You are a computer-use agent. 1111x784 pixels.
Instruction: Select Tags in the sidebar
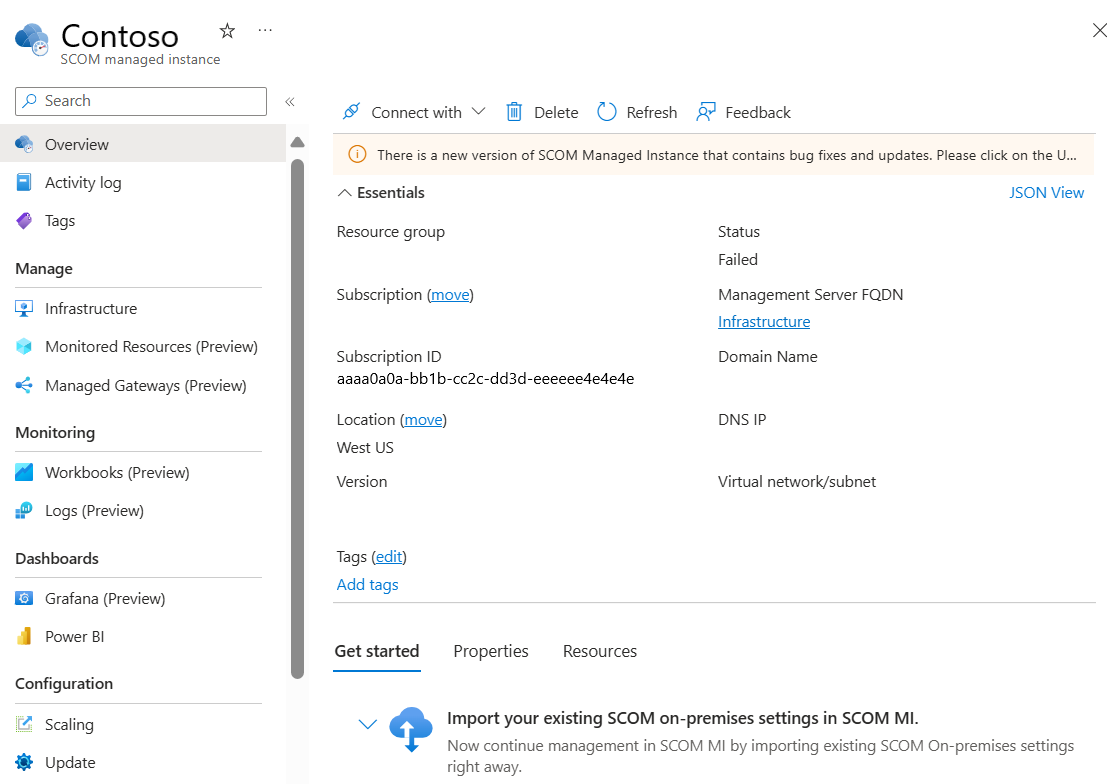[x=60, y=220]
